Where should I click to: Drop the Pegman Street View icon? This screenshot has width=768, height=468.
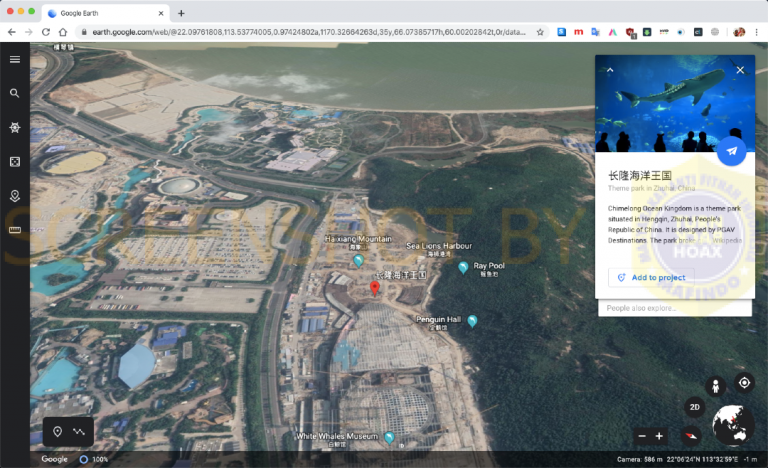click(715, 386)
